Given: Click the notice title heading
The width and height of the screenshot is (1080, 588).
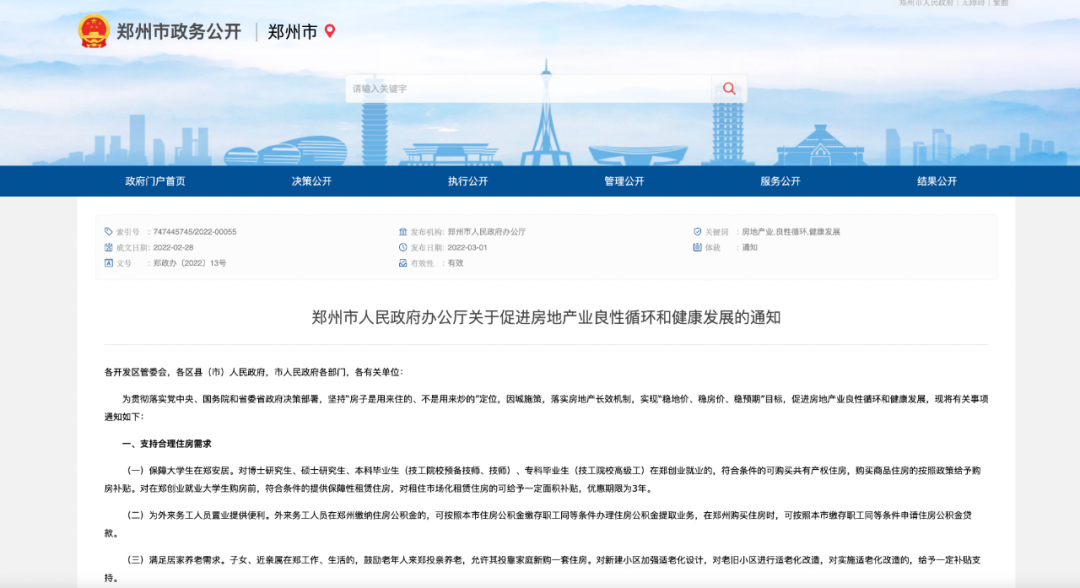Looking at the screenshot, I should point(546,317).
